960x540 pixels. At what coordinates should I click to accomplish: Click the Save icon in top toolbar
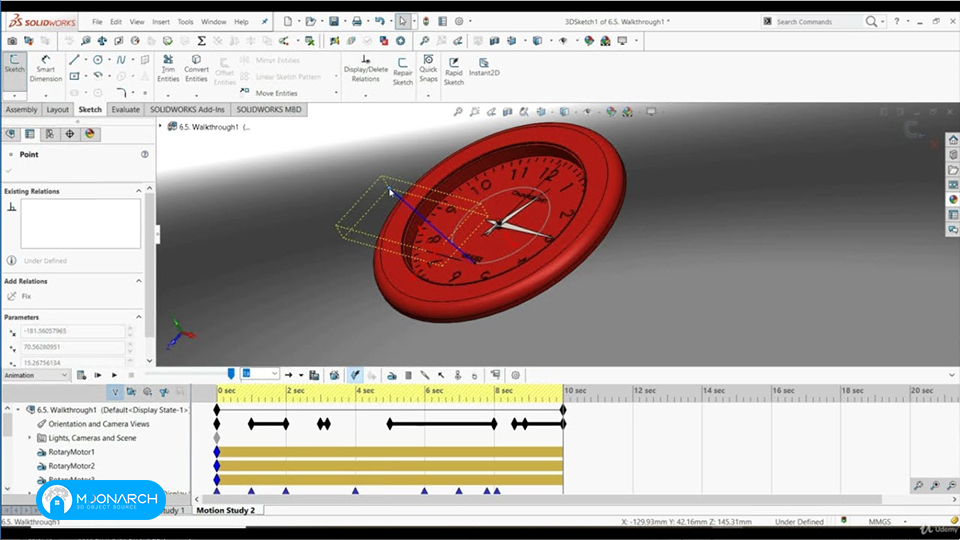click(334, 21)
